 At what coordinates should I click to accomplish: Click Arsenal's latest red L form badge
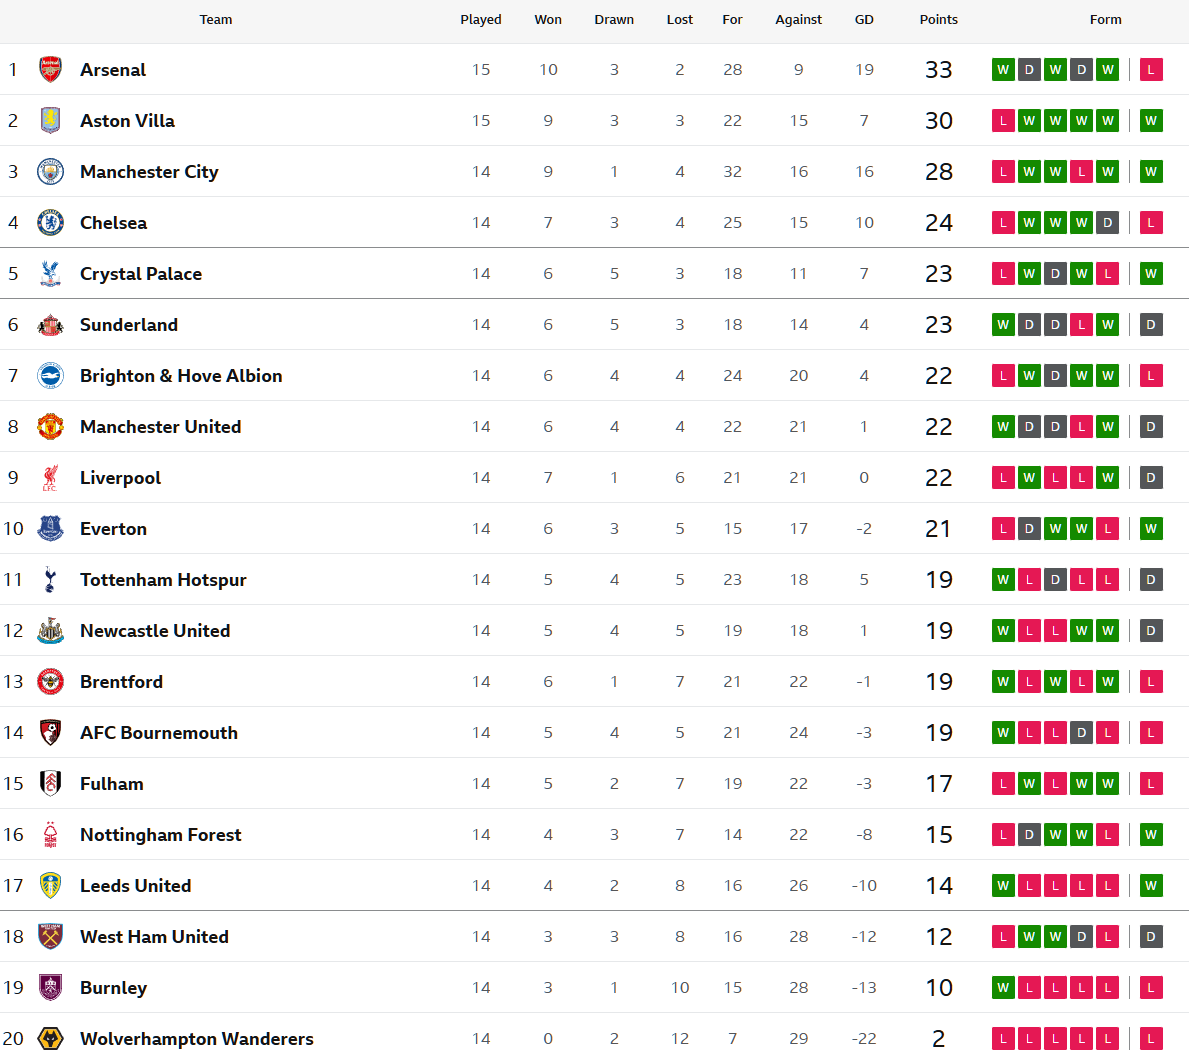pos(1151,69)
